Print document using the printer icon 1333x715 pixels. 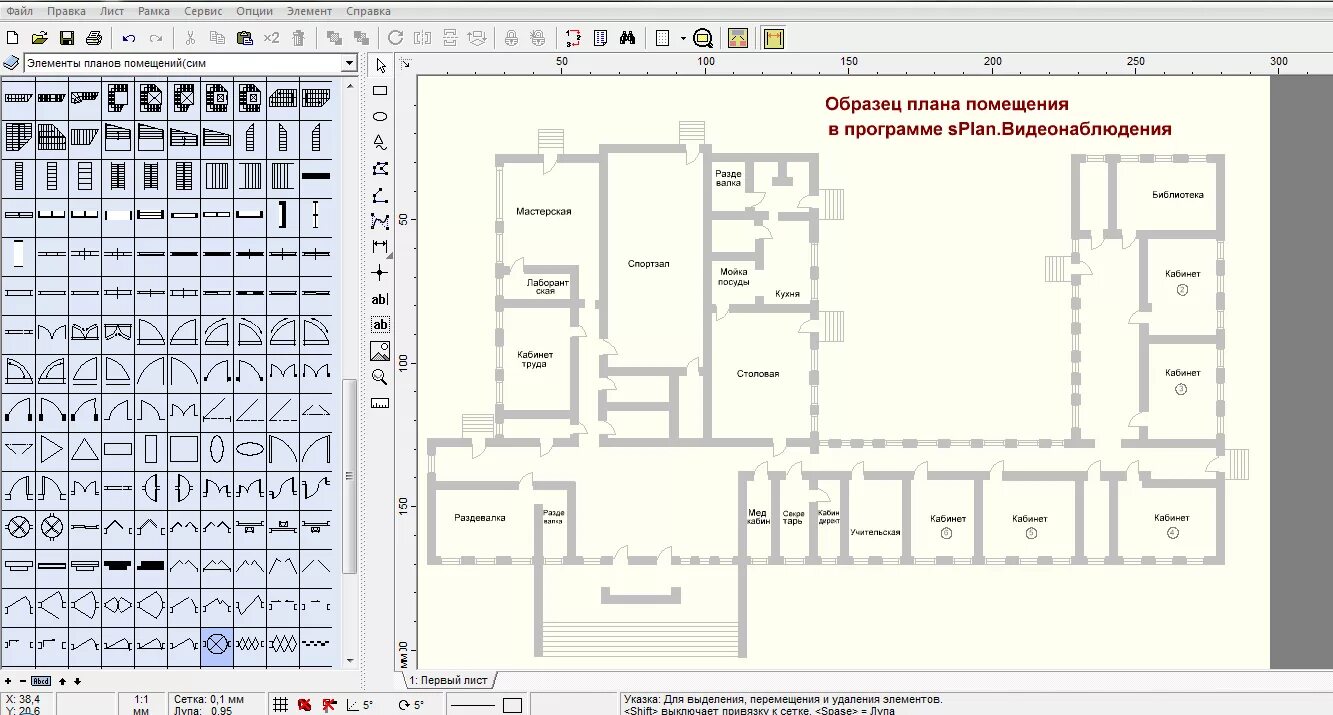tap(94, 38)
